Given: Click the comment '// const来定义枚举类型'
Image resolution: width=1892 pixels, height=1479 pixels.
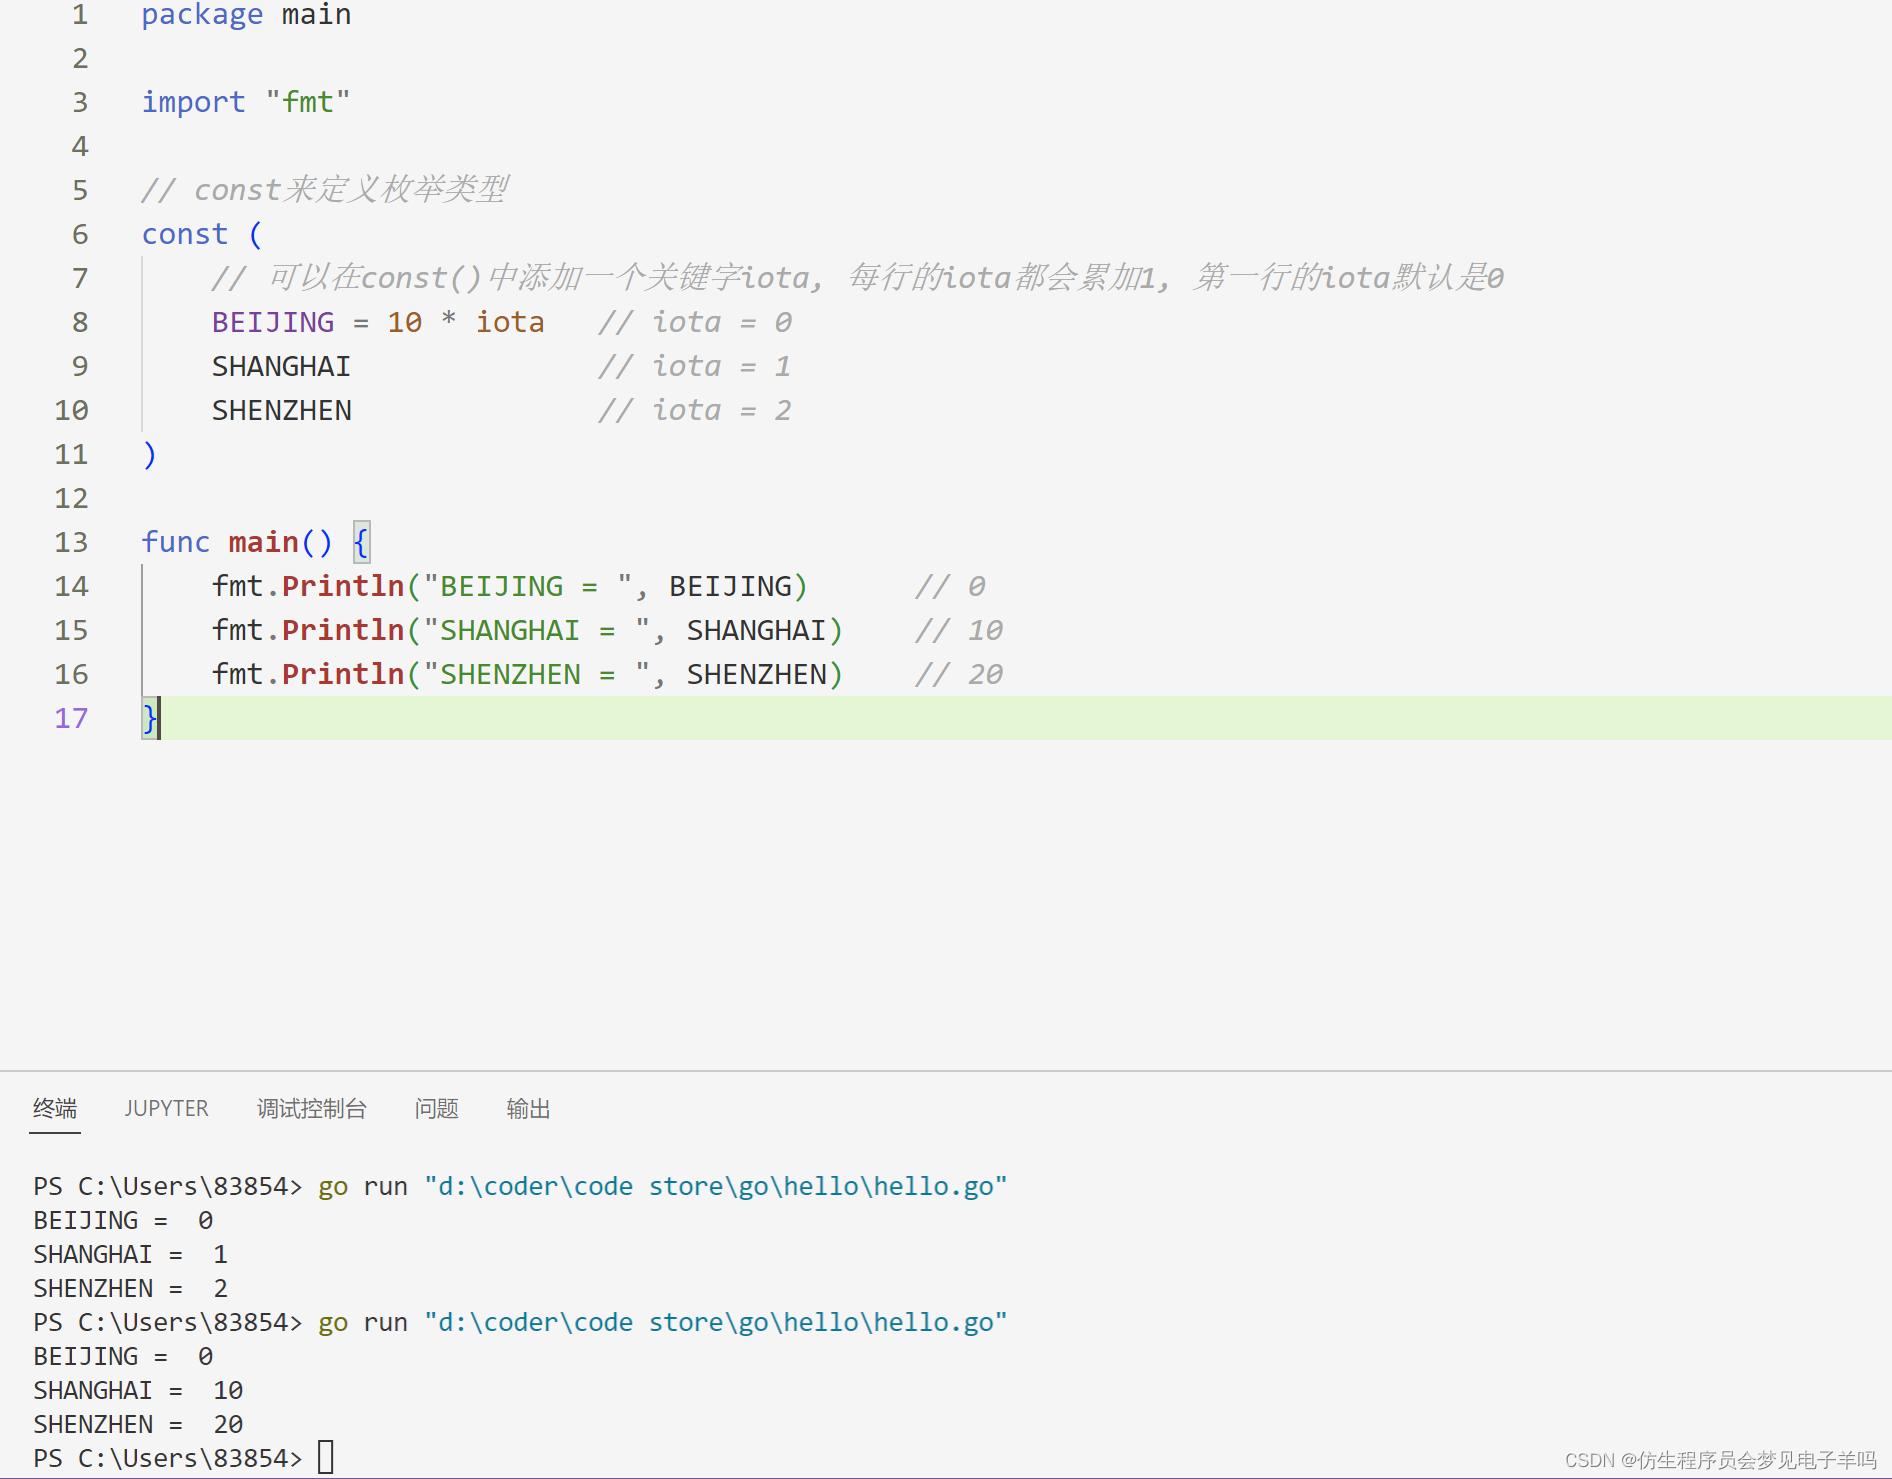Looking at the screenshot, I should click(325, 190).
